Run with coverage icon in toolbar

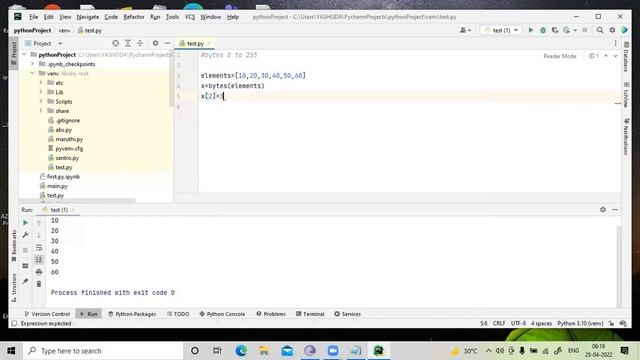point(555,30)
